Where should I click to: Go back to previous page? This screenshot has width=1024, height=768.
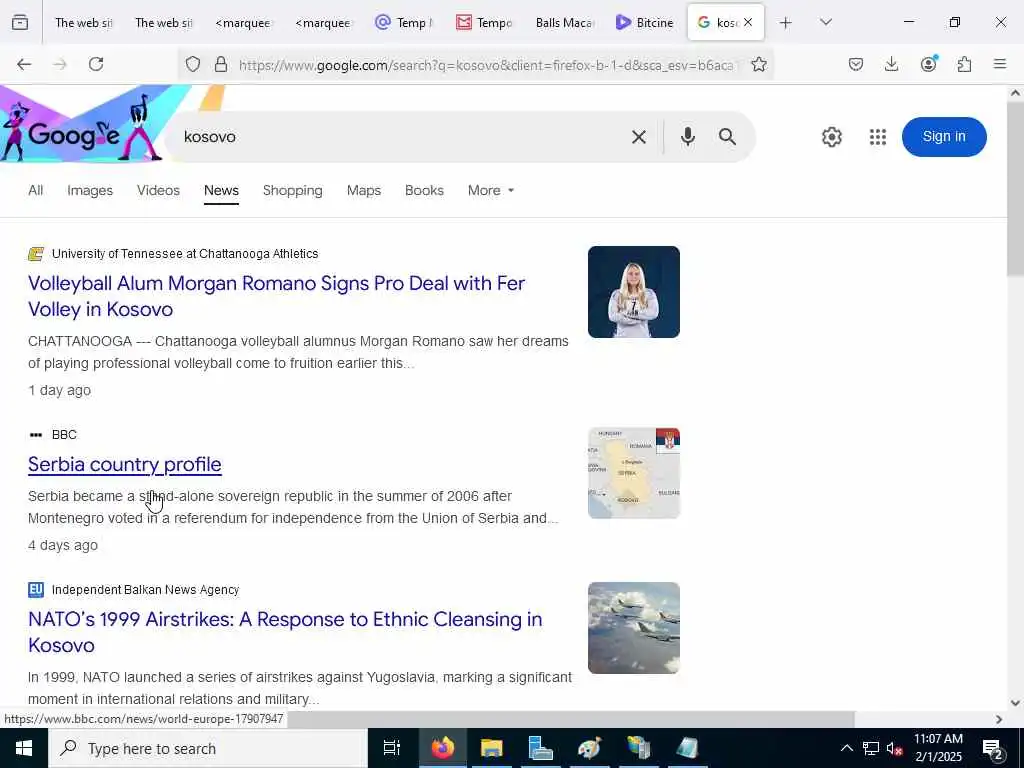(24, 64)
